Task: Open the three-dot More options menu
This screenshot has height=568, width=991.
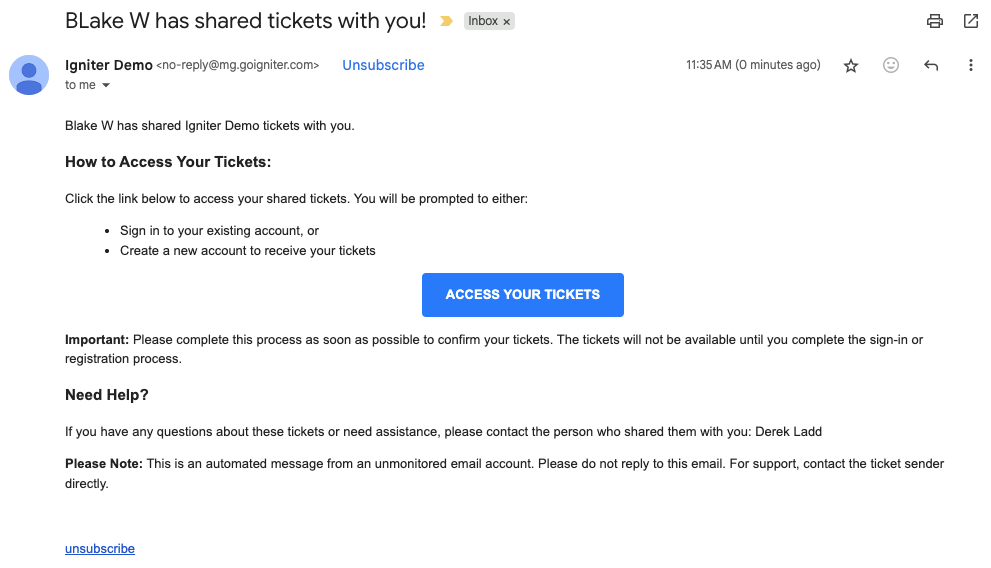Action: pos(970,66)
